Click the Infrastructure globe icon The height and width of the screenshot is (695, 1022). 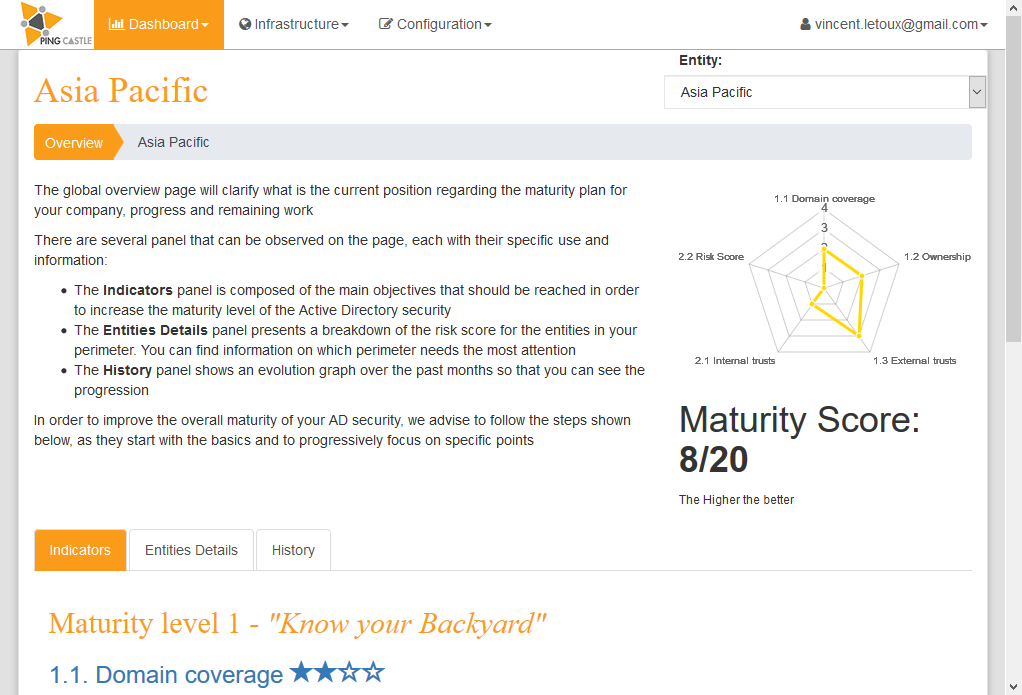pos(245,24)
